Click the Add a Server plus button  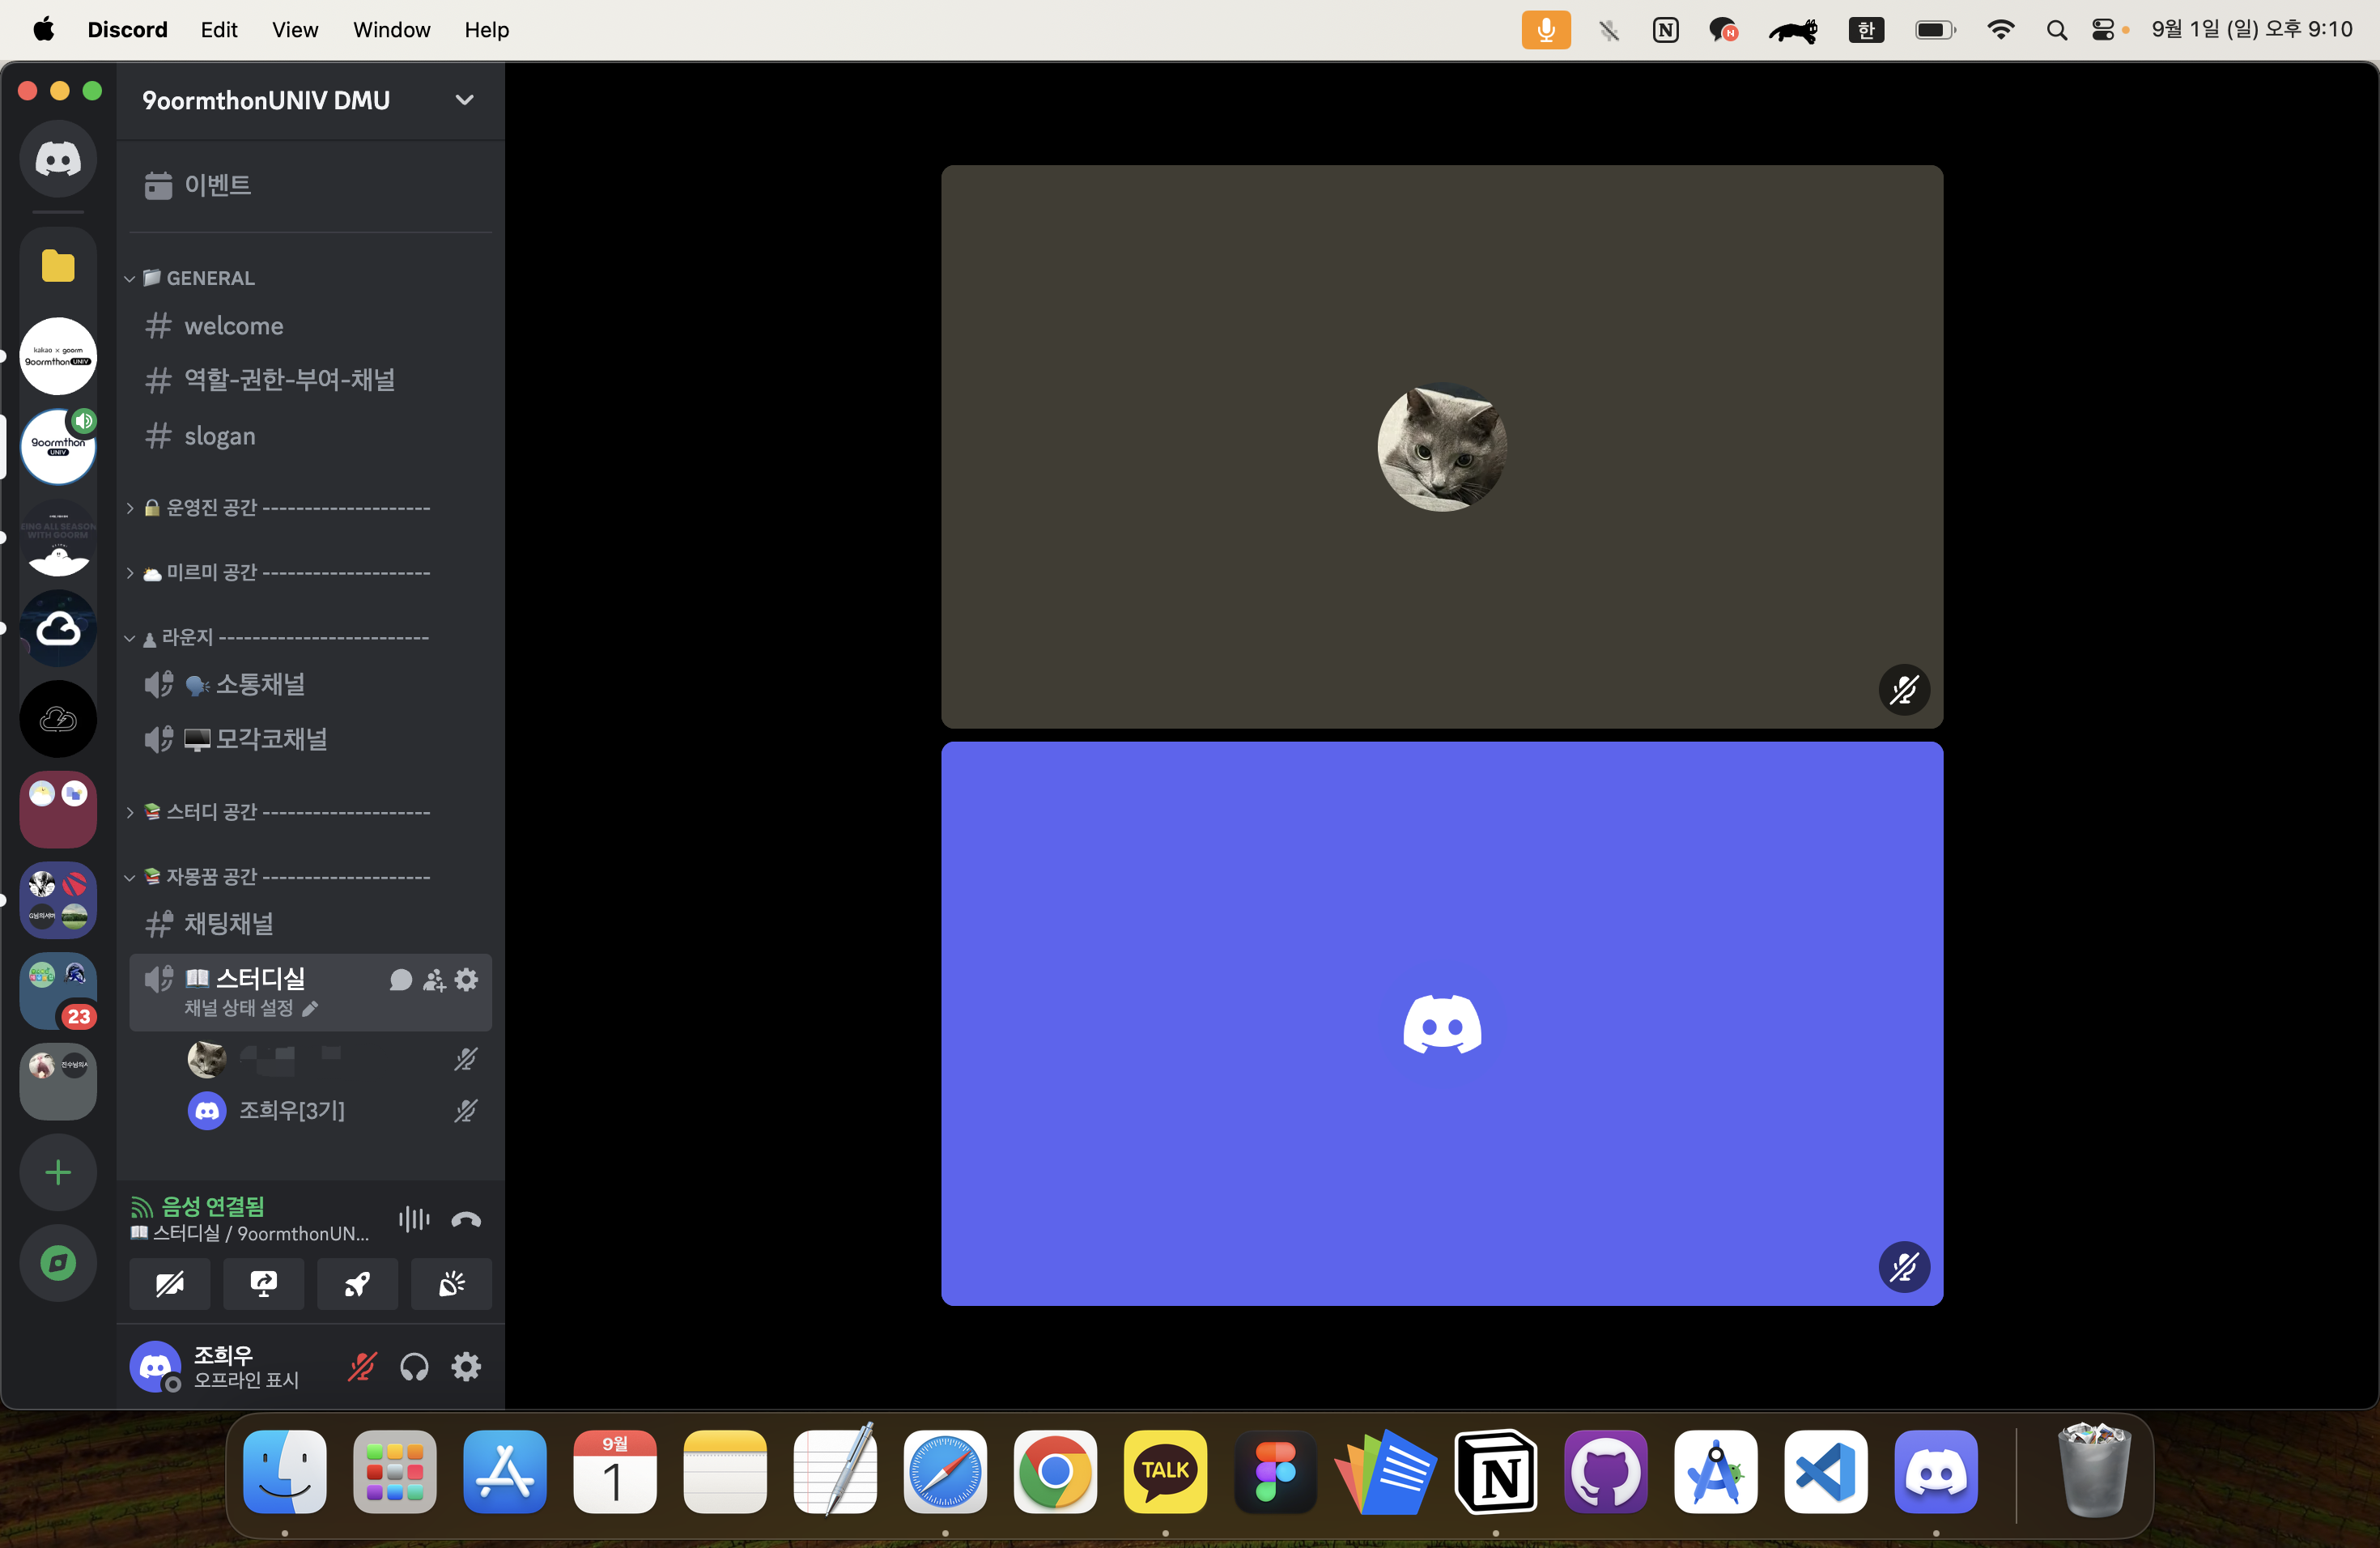(x=58, y=1172)
